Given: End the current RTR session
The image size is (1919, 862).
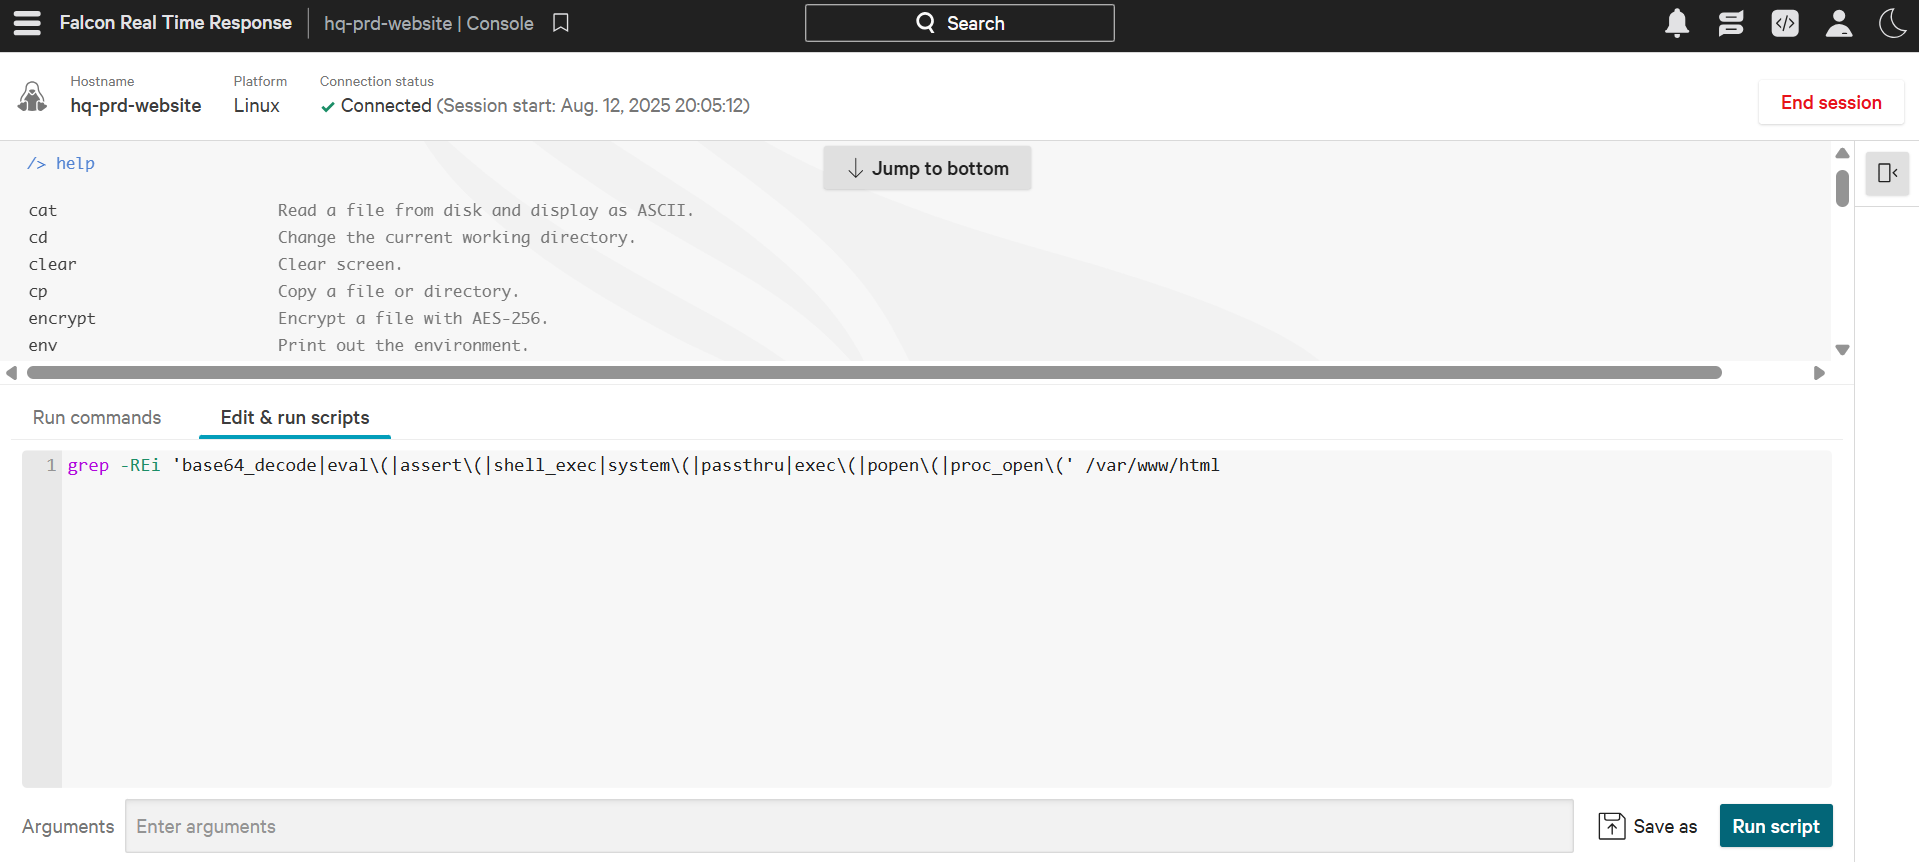Looking at the screenshot, I should click(1830, 103).
